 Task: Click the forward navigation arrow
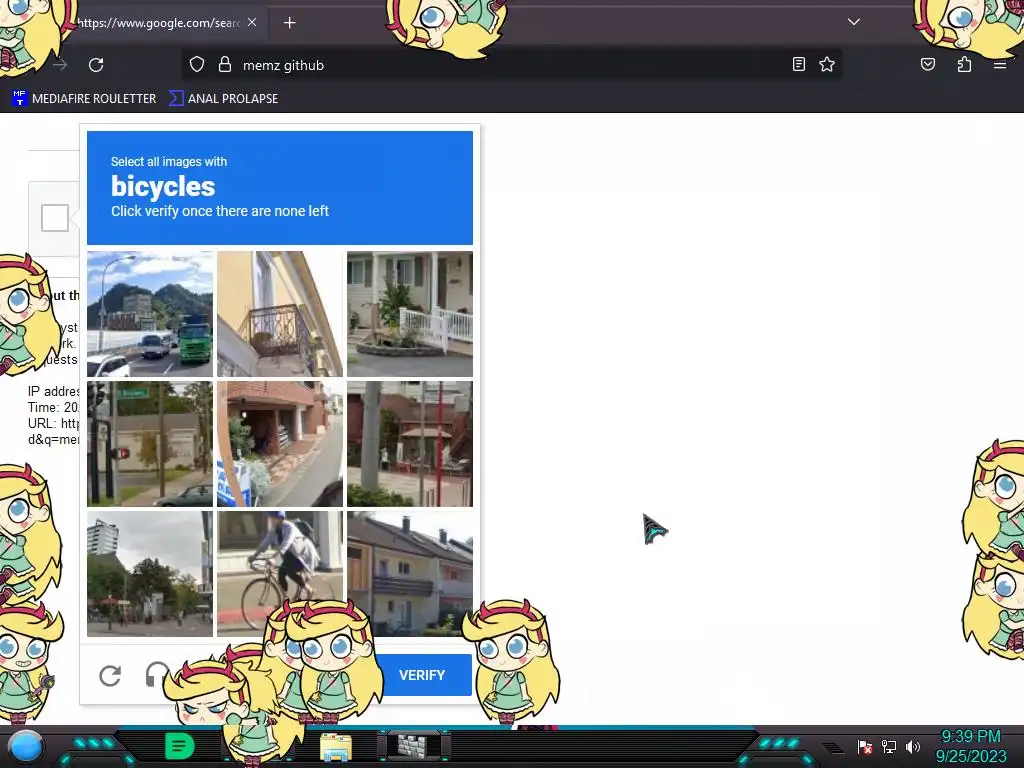click(x=60, y=65)
